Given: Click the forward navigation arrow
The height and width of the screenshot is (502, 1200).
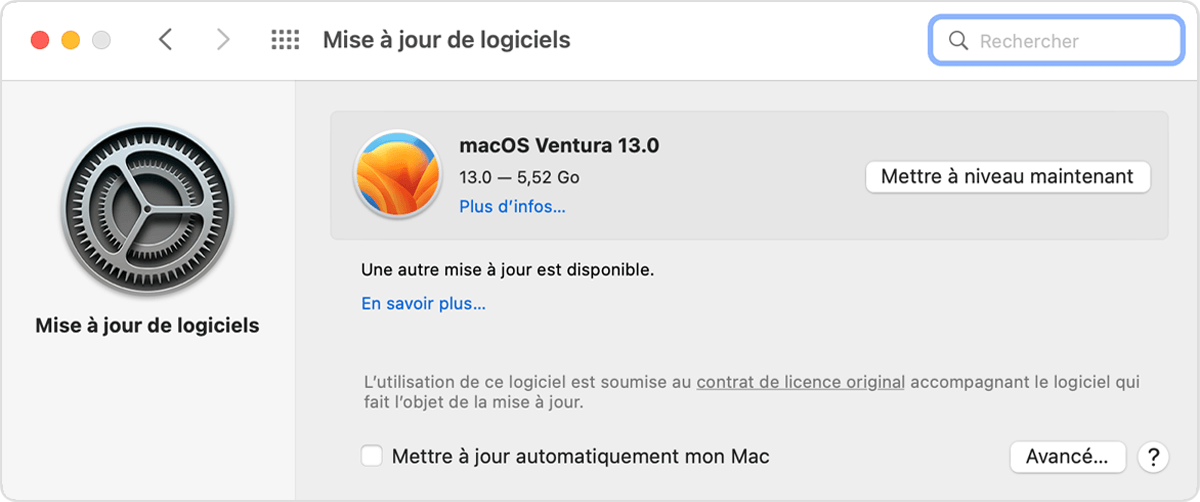Looking at the screenshot, I should (x=222, y=40).
